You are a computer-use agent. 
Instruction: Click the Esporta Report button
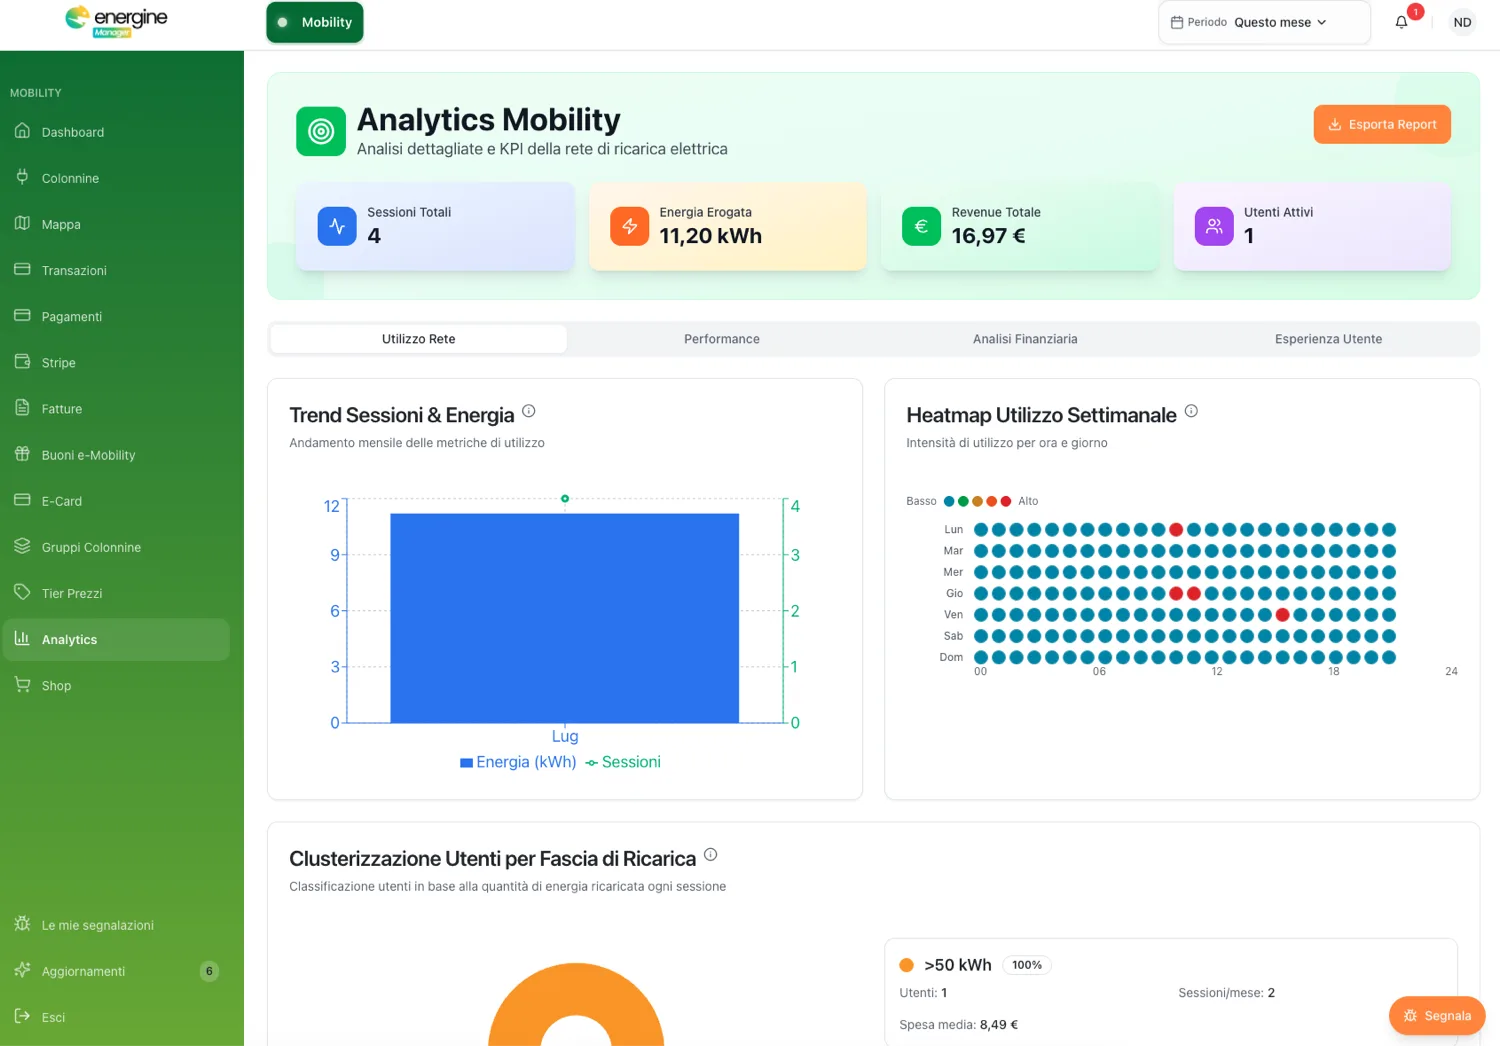(1382, 125)
